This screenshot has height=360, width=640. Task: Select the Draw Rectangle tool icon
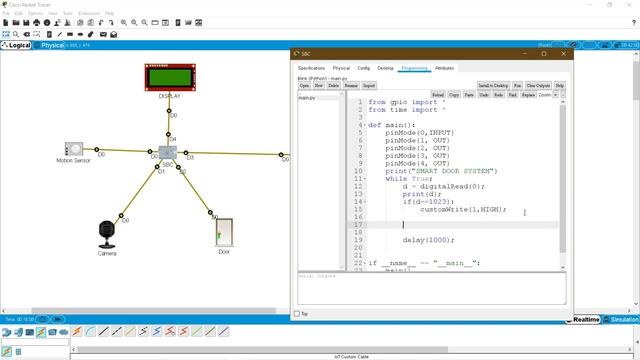click(x=70, y=35)
